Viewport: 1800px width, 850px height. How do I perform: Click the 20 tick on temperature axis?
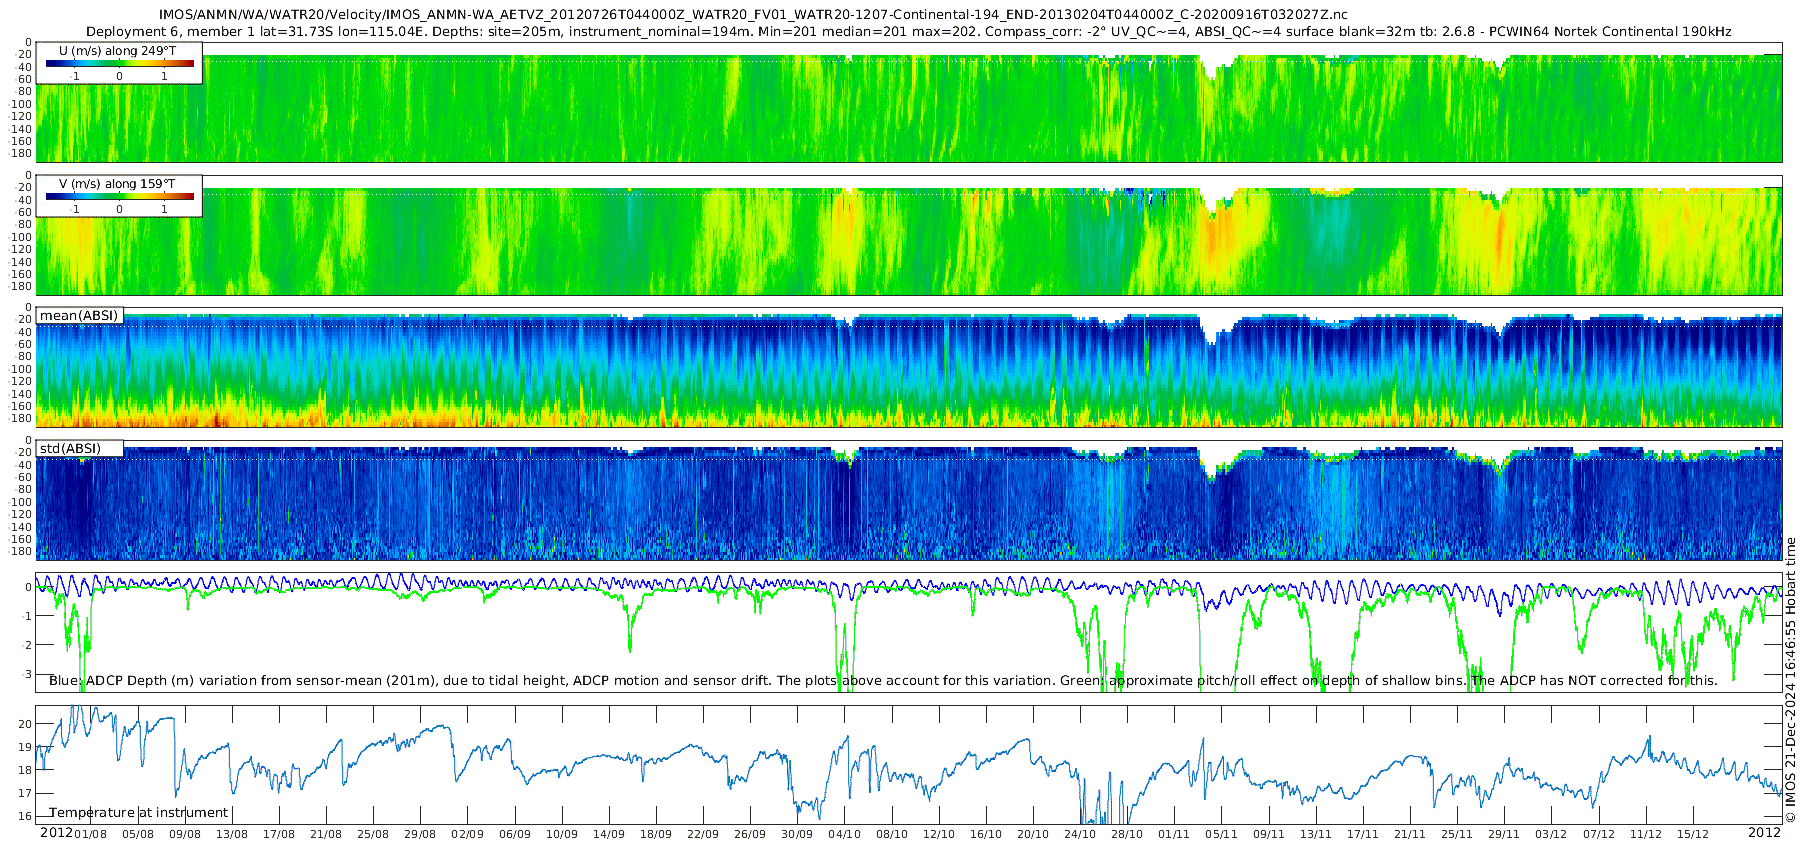[x=26, y=724]
